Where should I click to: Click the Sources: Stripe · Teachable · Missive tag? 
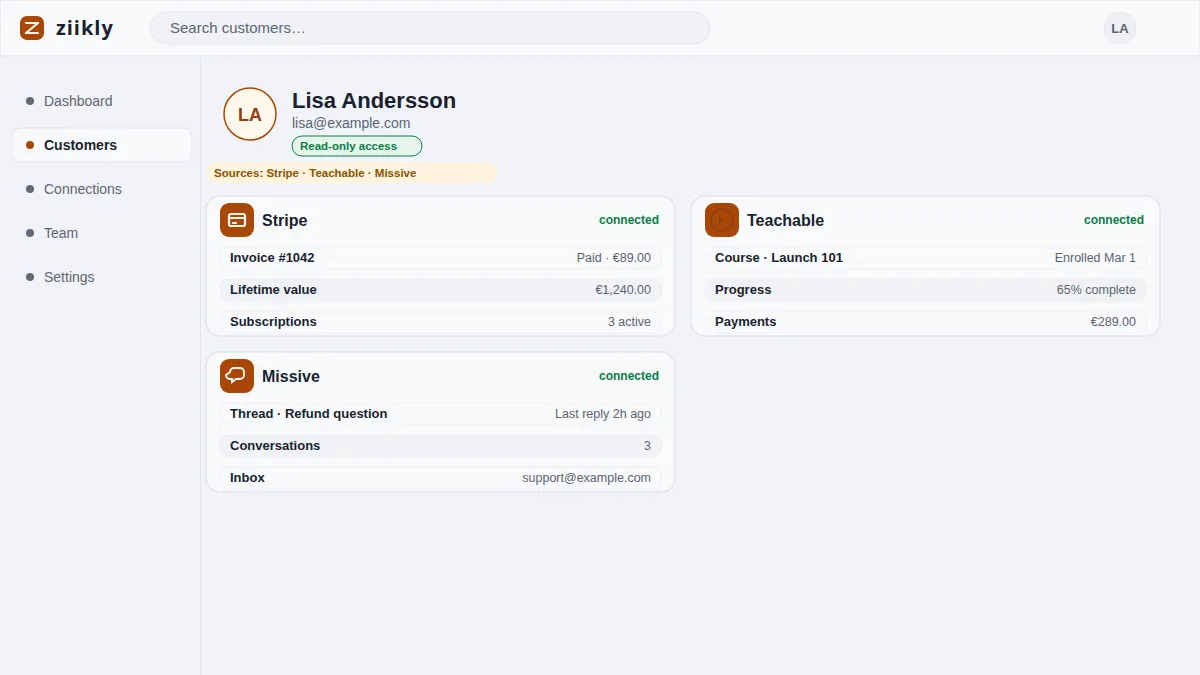click(x=352, y=173)
